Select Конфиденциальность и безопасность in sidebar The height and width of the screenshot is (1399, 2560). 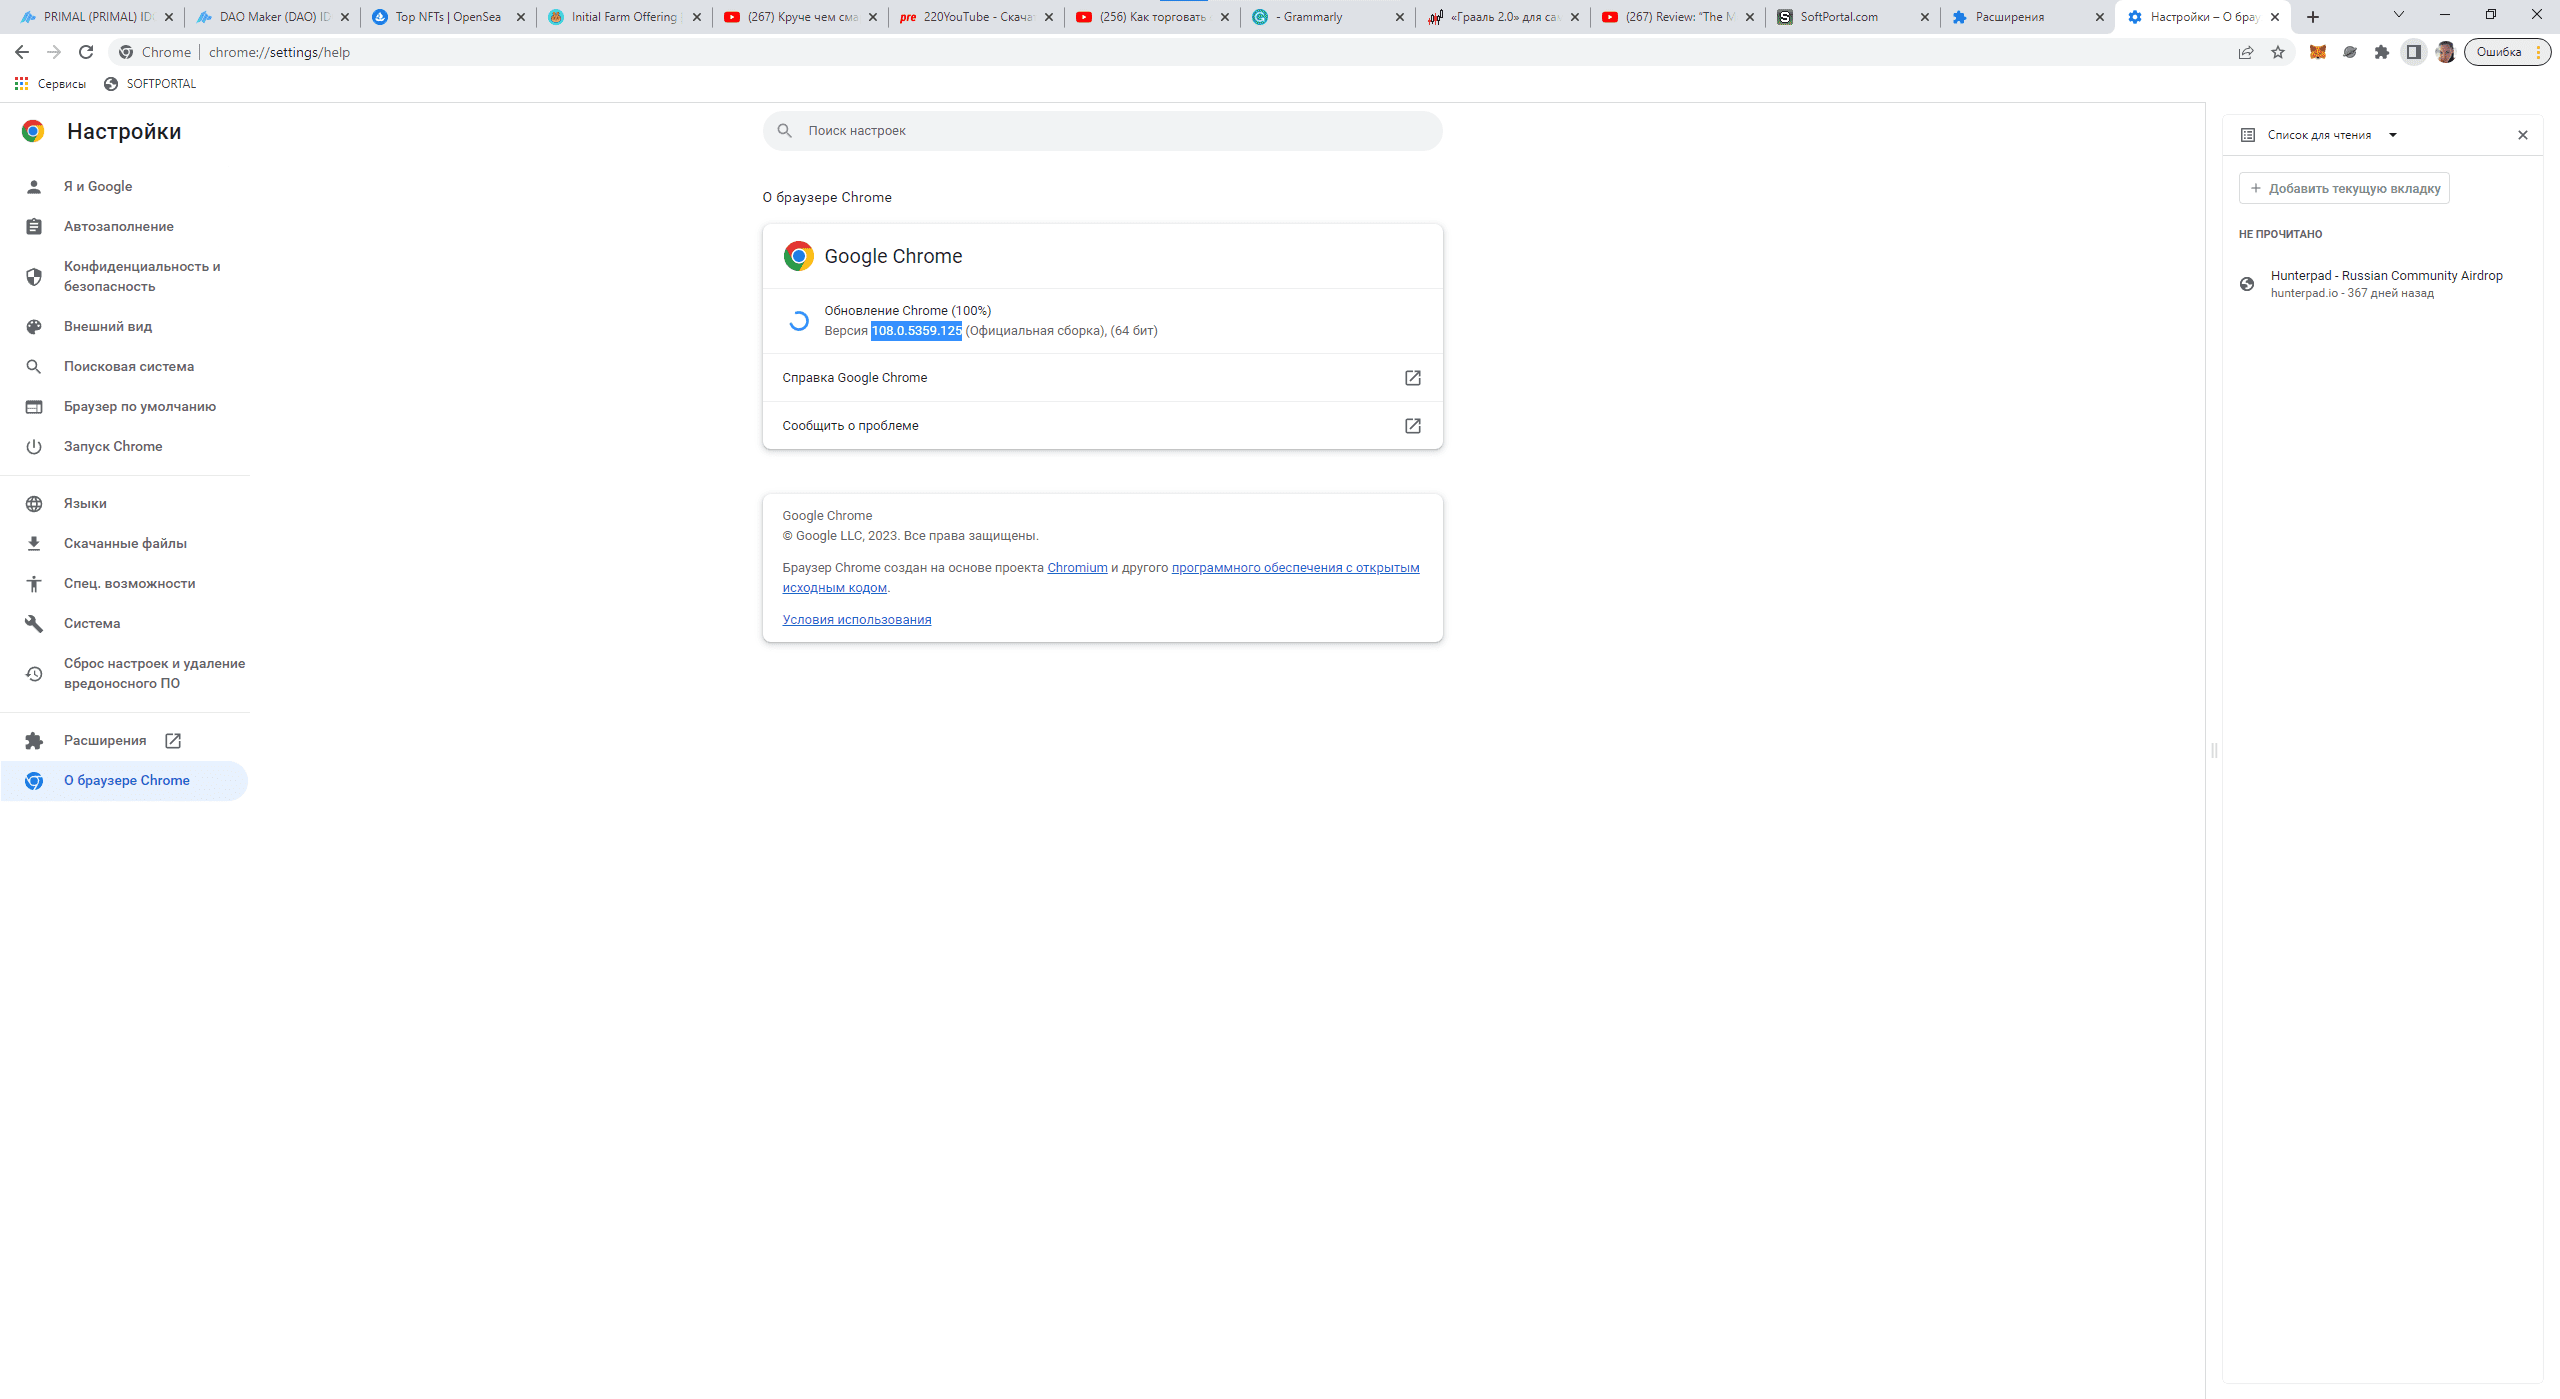point(142,276)
